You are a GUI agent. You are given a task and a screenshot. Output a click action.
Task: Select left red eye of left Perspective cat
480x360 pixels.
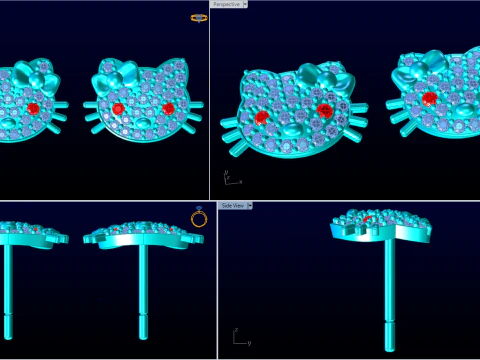pos(262,118)
